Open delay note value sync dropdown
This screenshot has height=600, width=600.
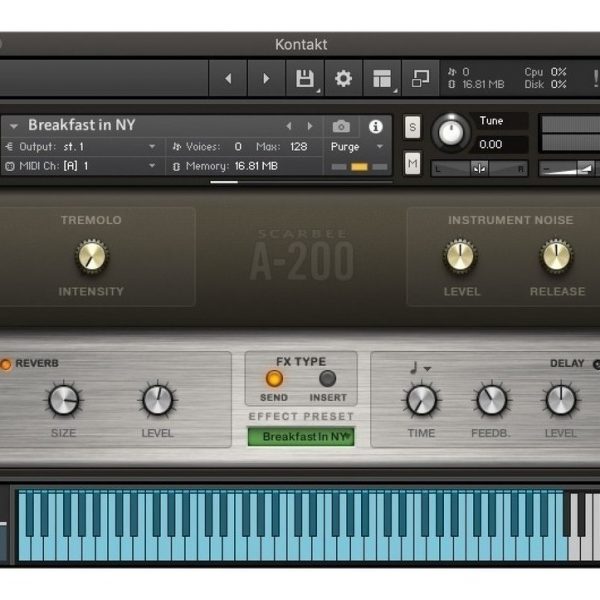[x=420, y=368]
